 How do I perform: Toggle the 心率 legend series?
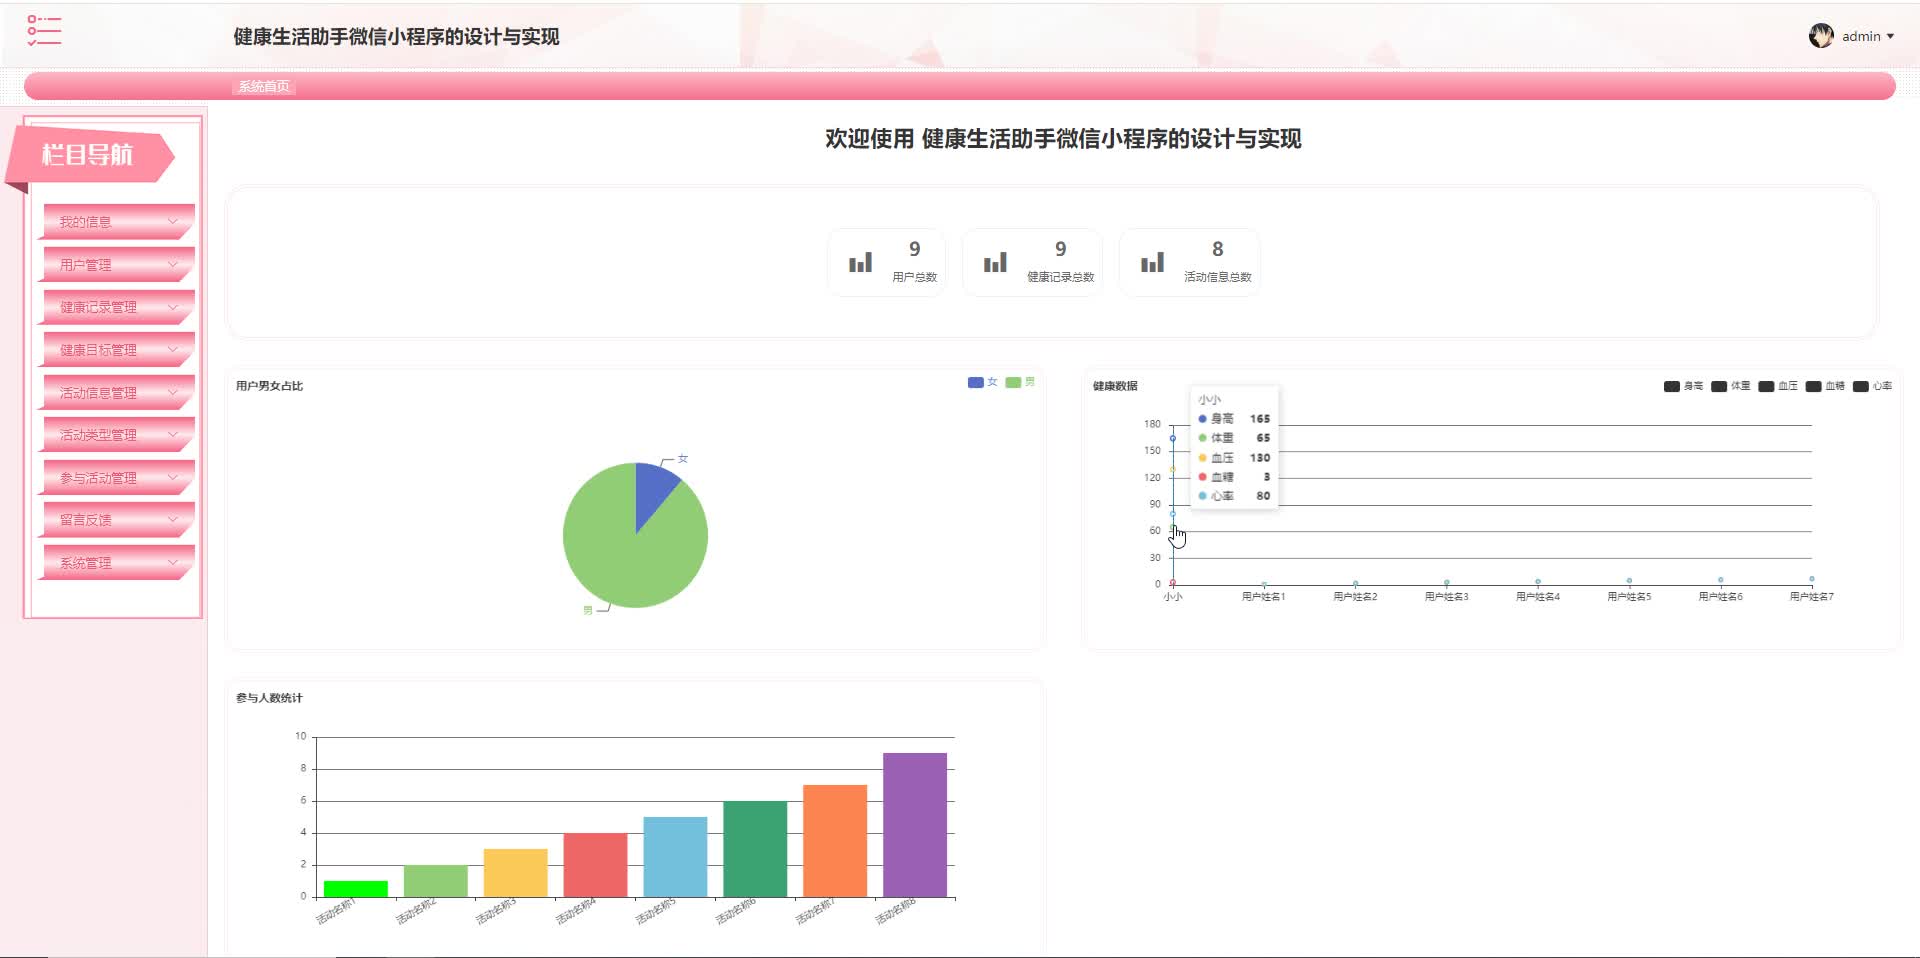[1872, 386]
